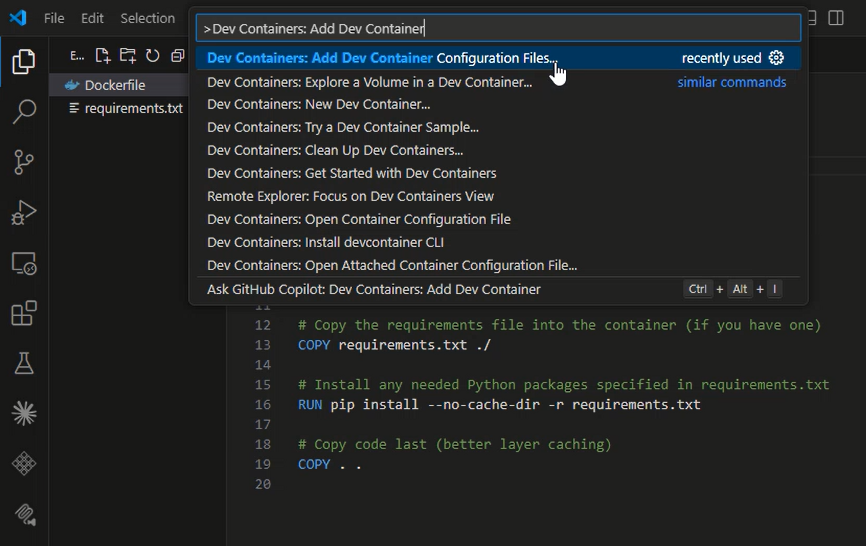Open Remote Explorer view
Screen dimensions: 866x546
point(24,263)
